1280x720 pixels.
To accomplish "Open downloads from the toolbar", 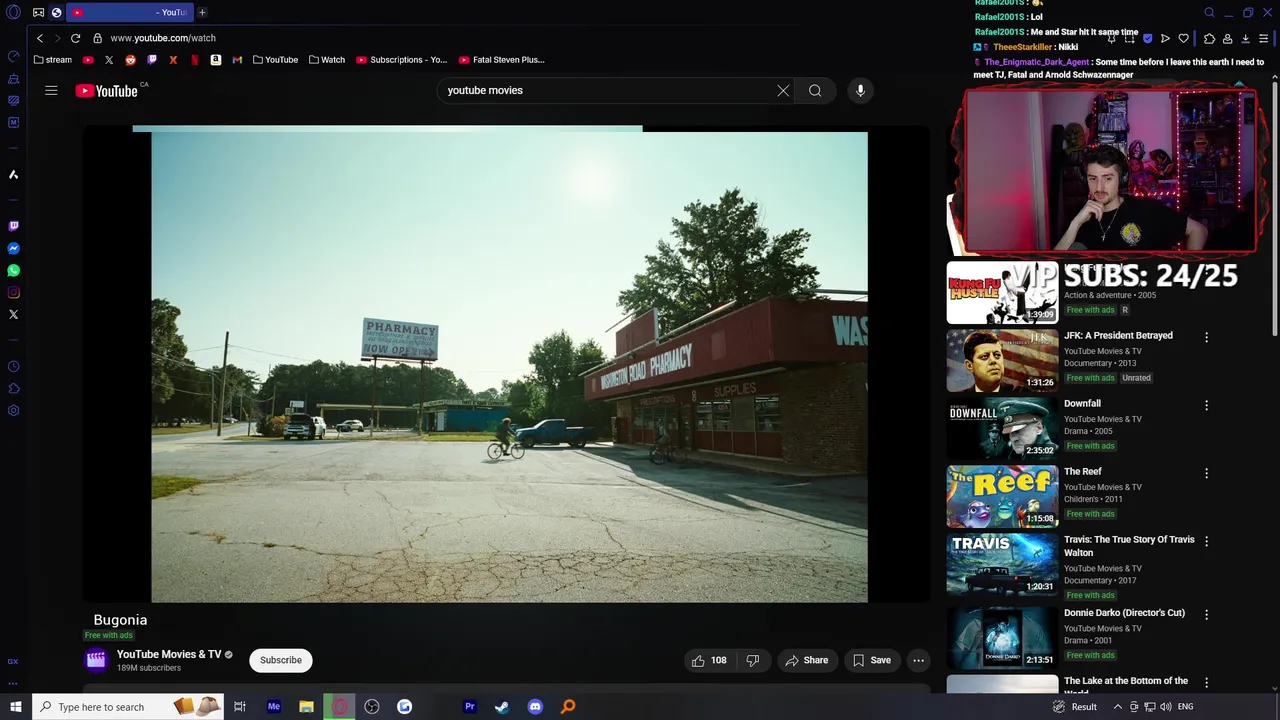I will click(x=1245, y=38).
